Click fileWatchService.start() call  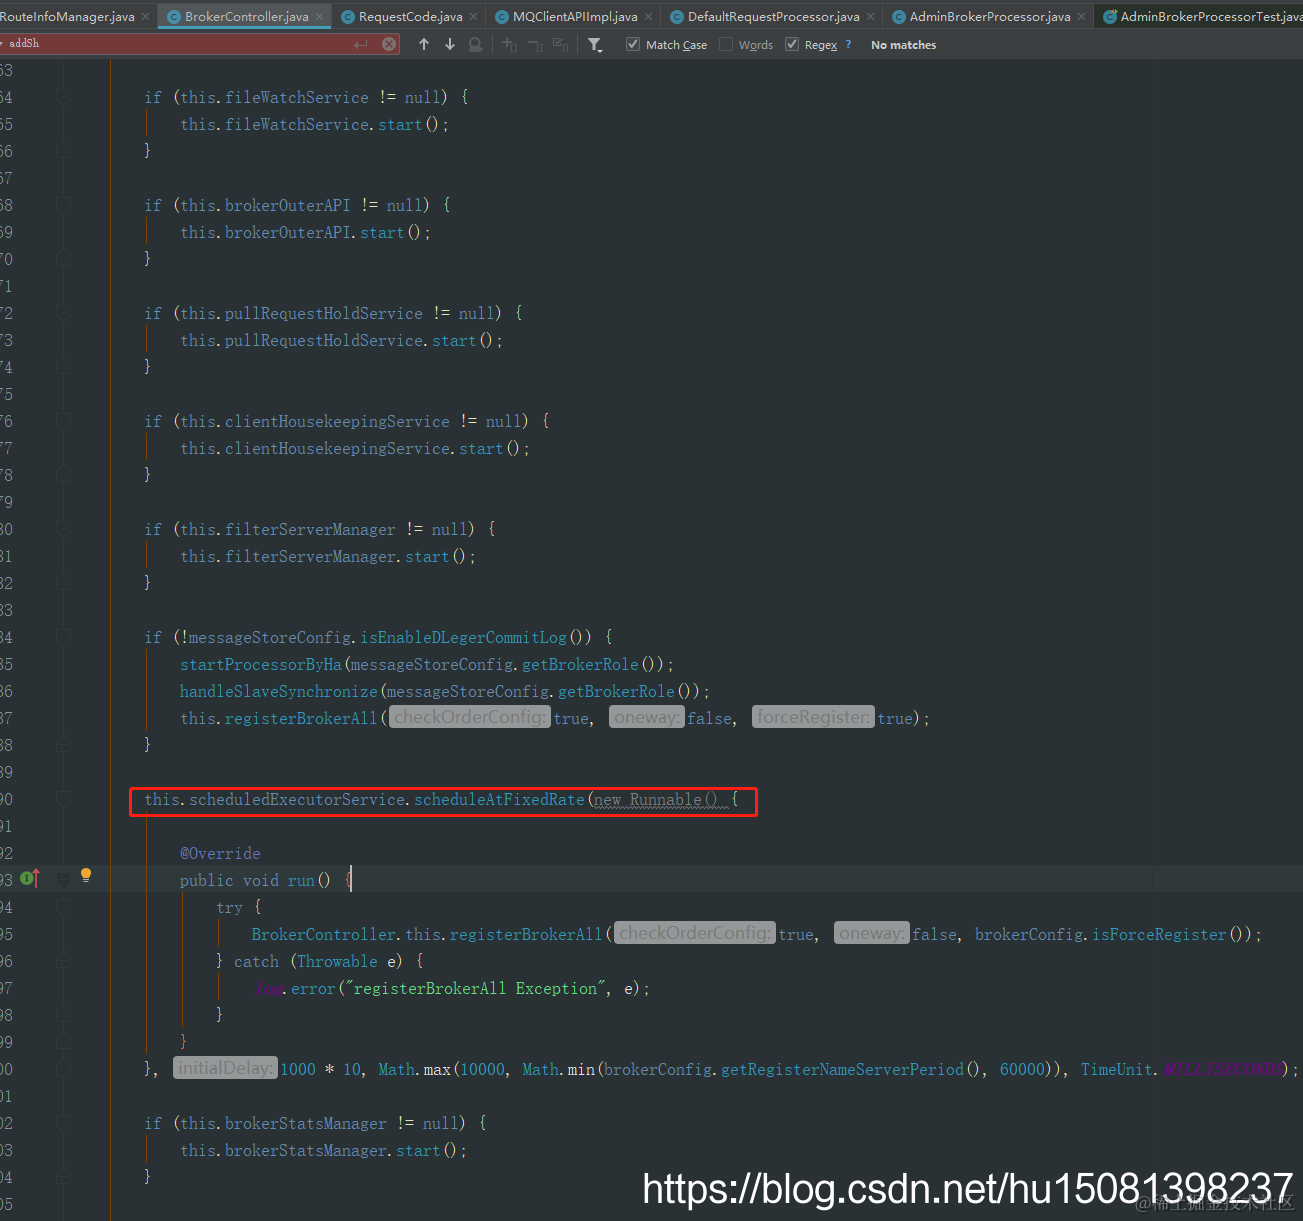coord(314,124)
